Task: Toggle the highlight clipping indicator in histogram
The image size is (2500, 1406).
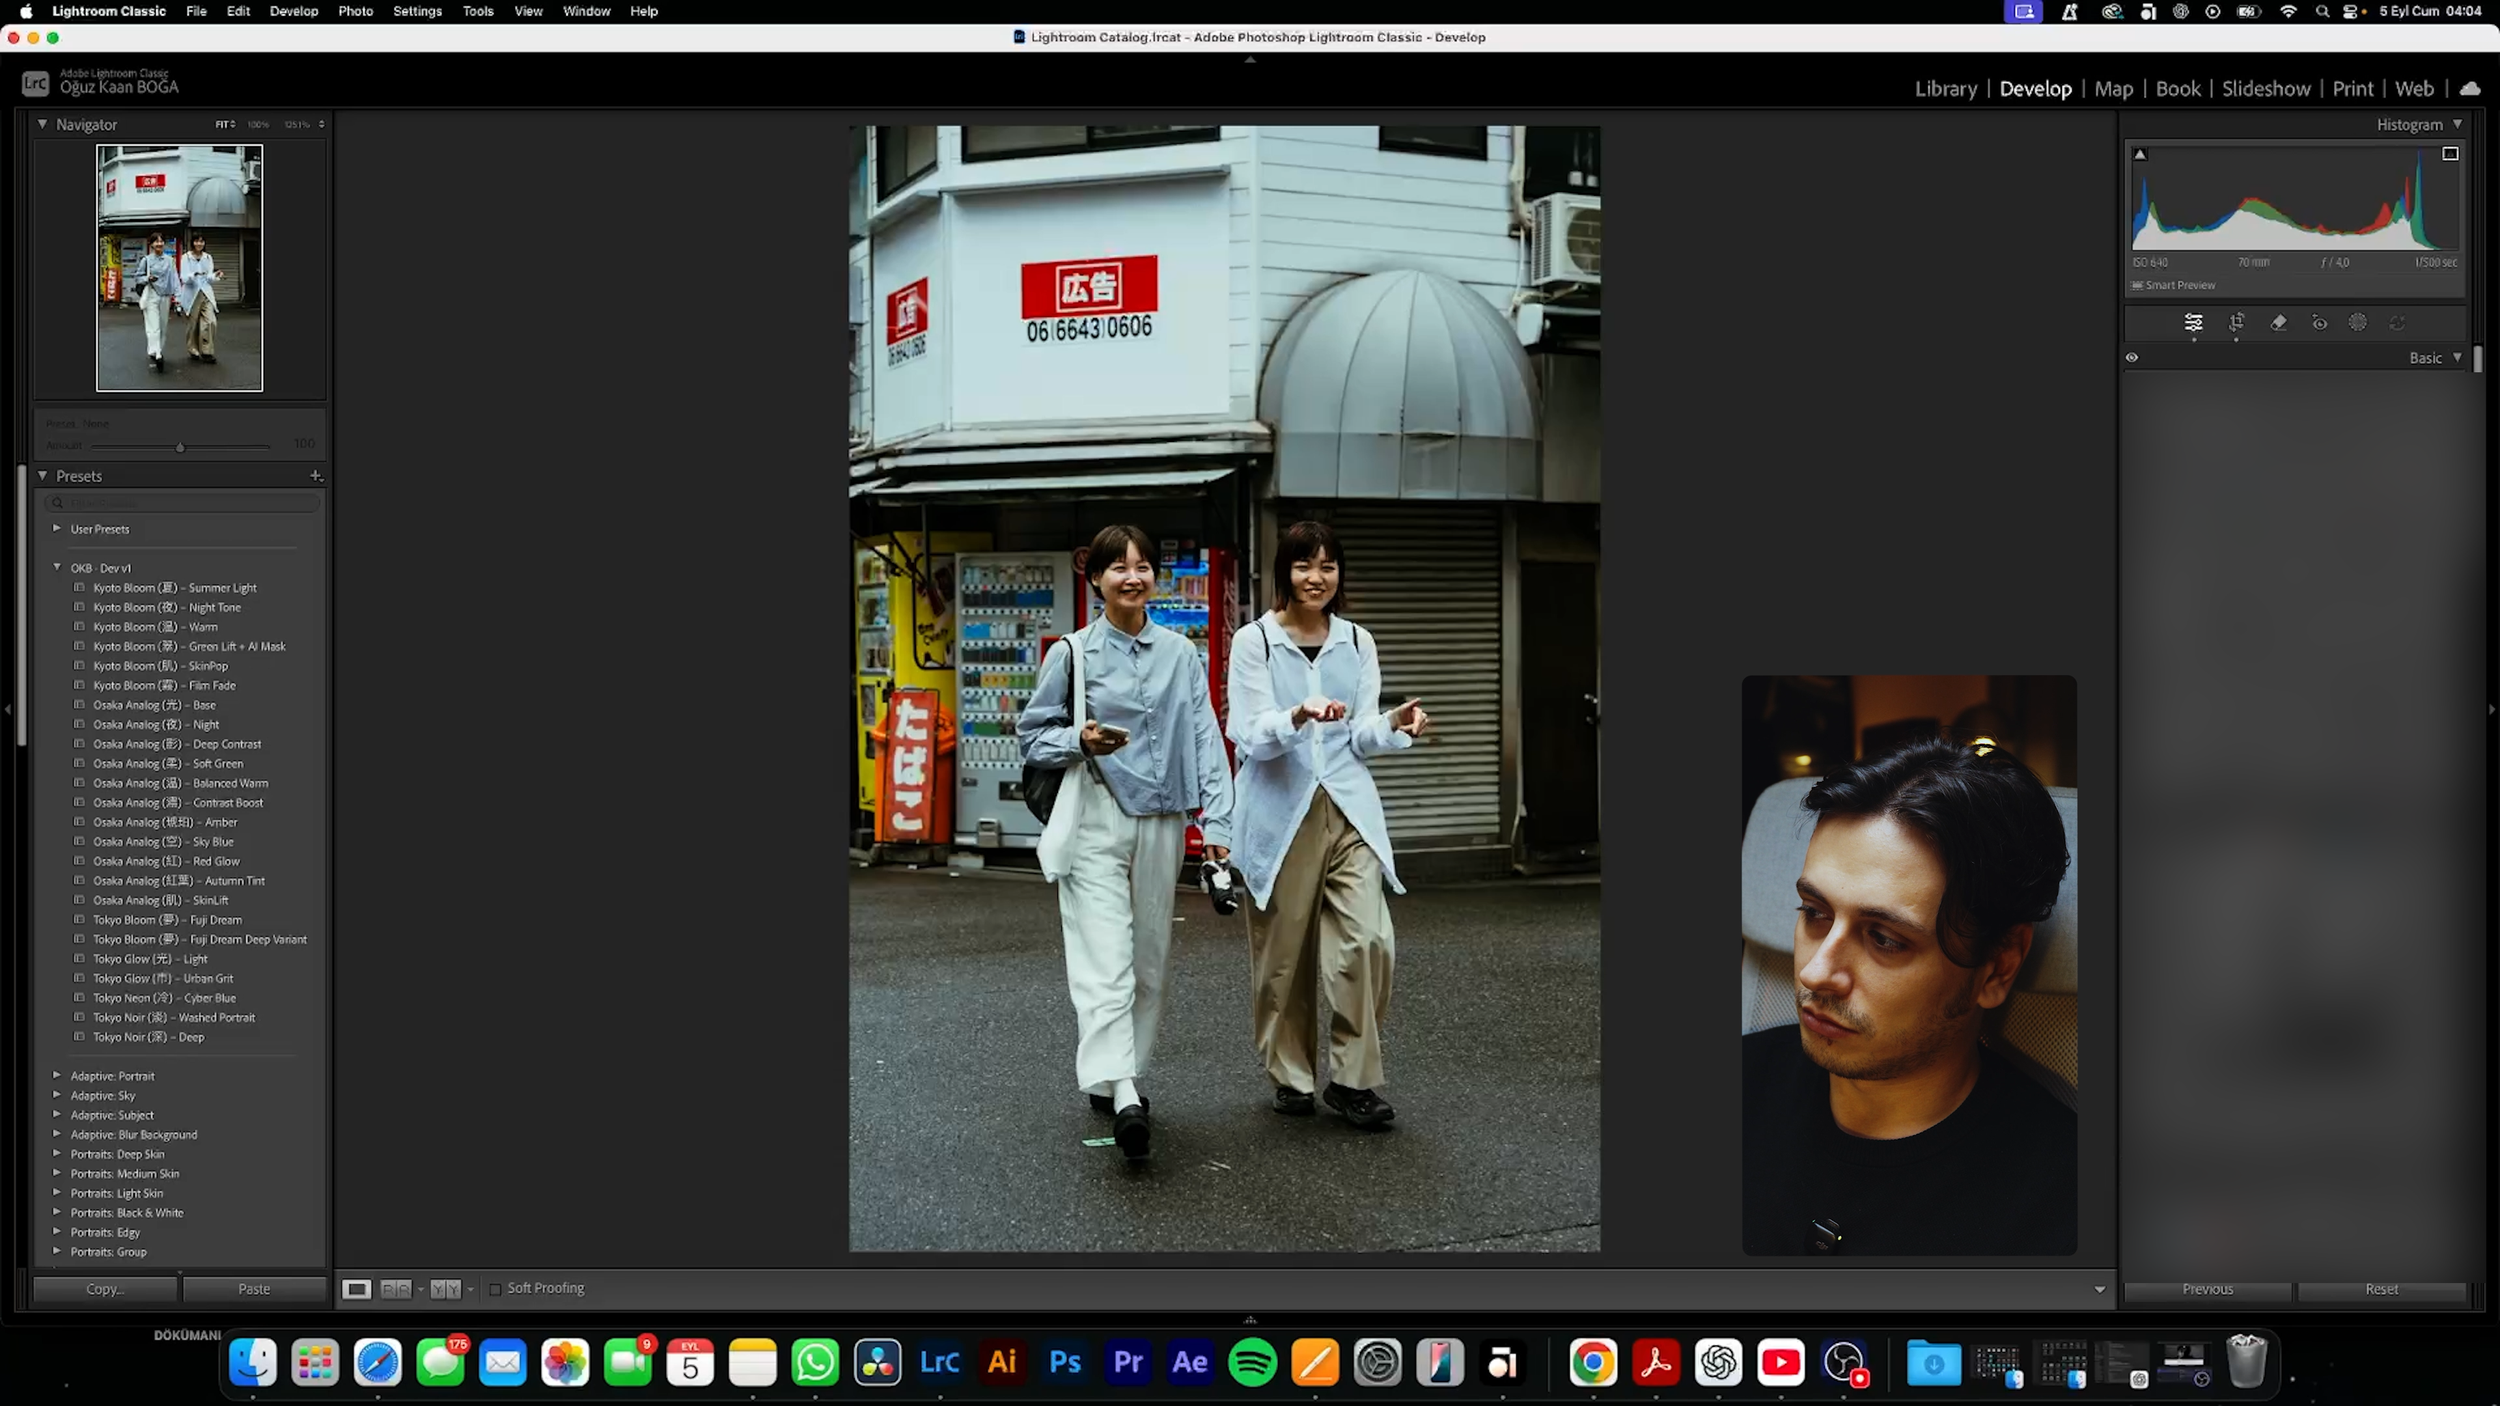Action: tap(2449, 154)
